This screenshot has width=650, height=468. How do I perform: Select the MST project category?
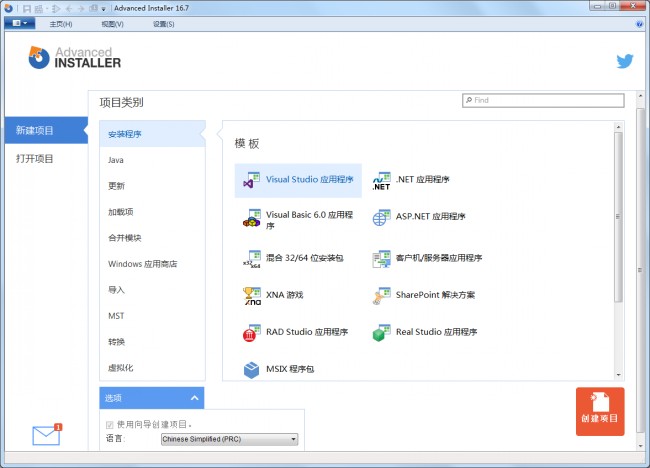(x=152, y=316)
